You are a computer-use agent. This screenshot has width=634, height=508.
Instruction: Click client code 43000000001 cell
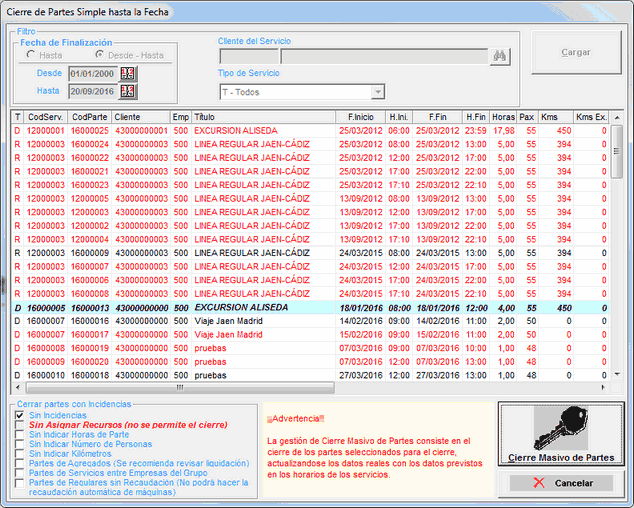coord(141,131)
